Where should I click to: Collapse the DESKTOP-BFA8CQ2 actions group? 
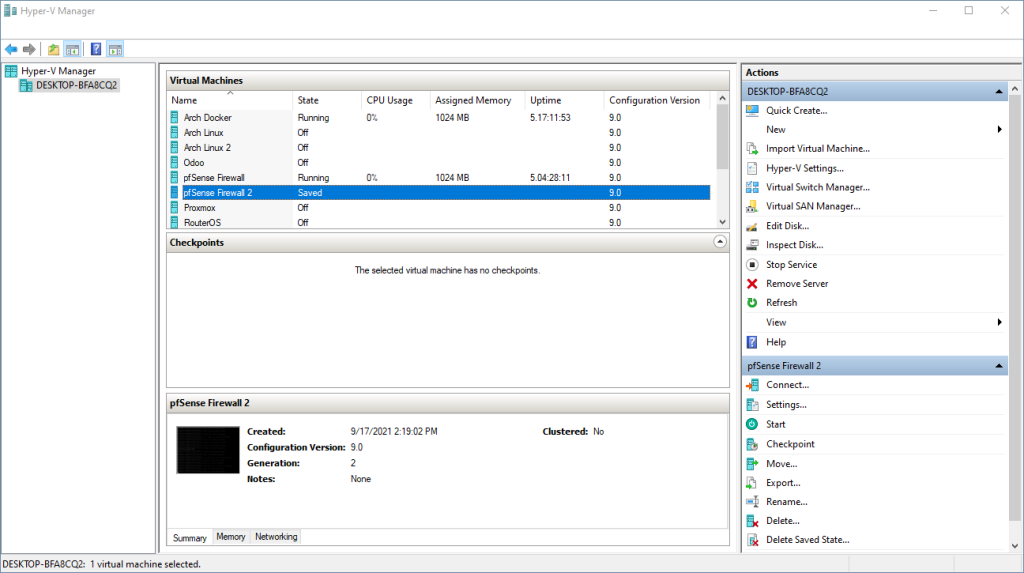[x=999, y=91]
